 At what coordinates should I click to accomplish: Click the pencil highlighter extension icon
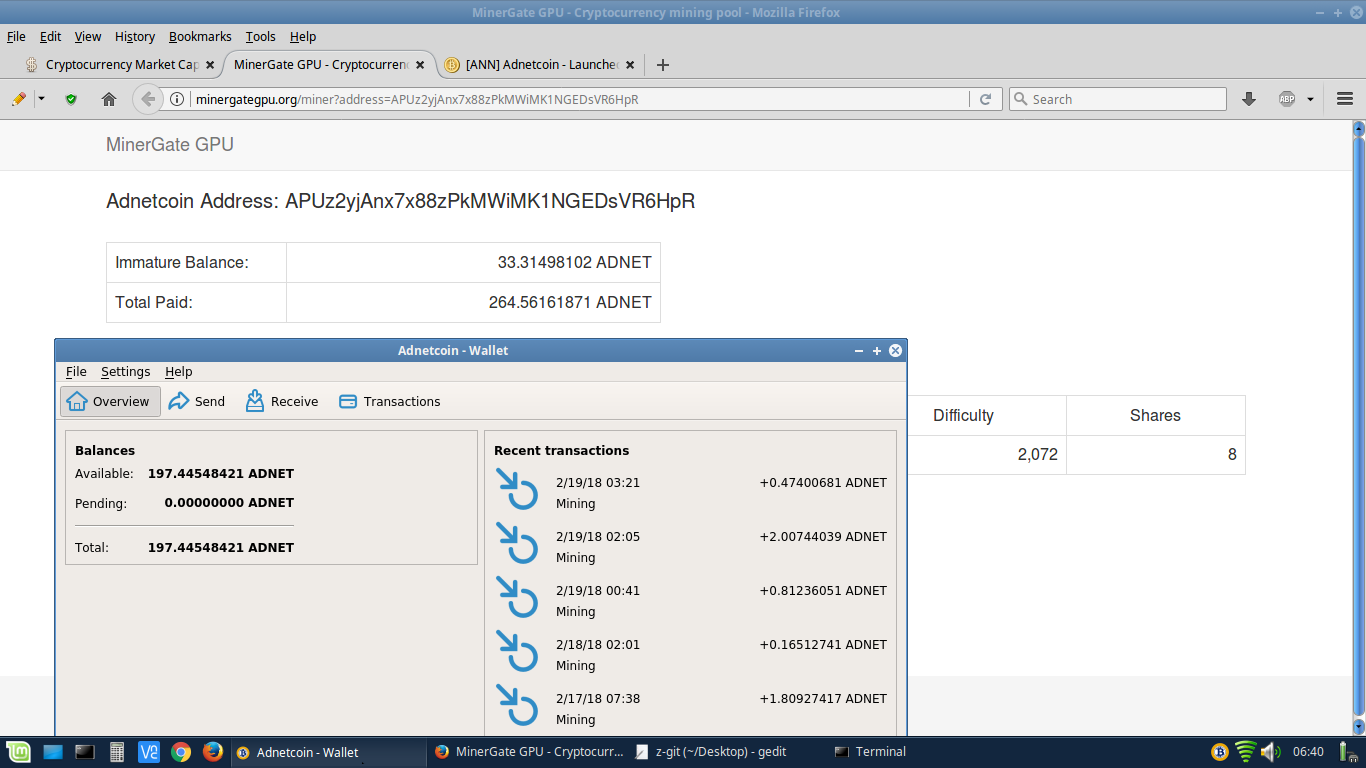click(x=18, y=99)
